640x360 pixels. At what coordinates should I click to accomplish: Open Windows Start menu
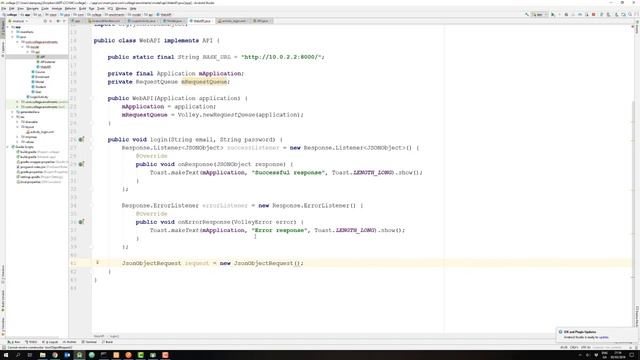[6, 355]
